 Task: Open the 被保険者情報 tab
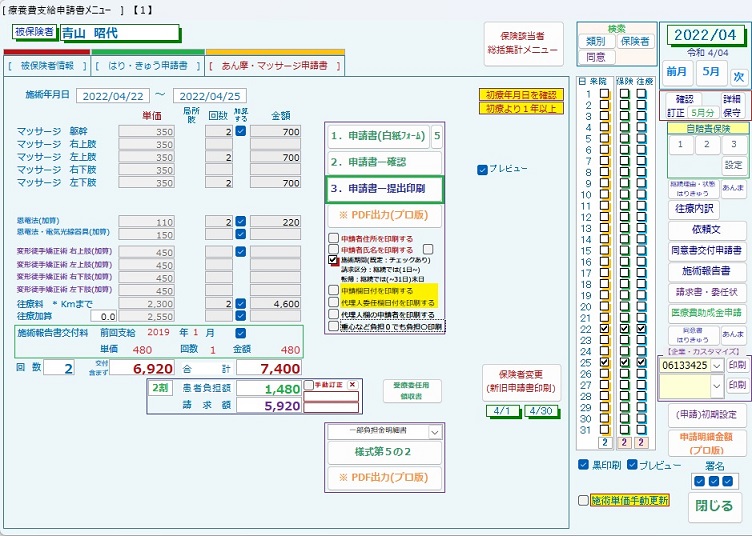tap(47, 66)
